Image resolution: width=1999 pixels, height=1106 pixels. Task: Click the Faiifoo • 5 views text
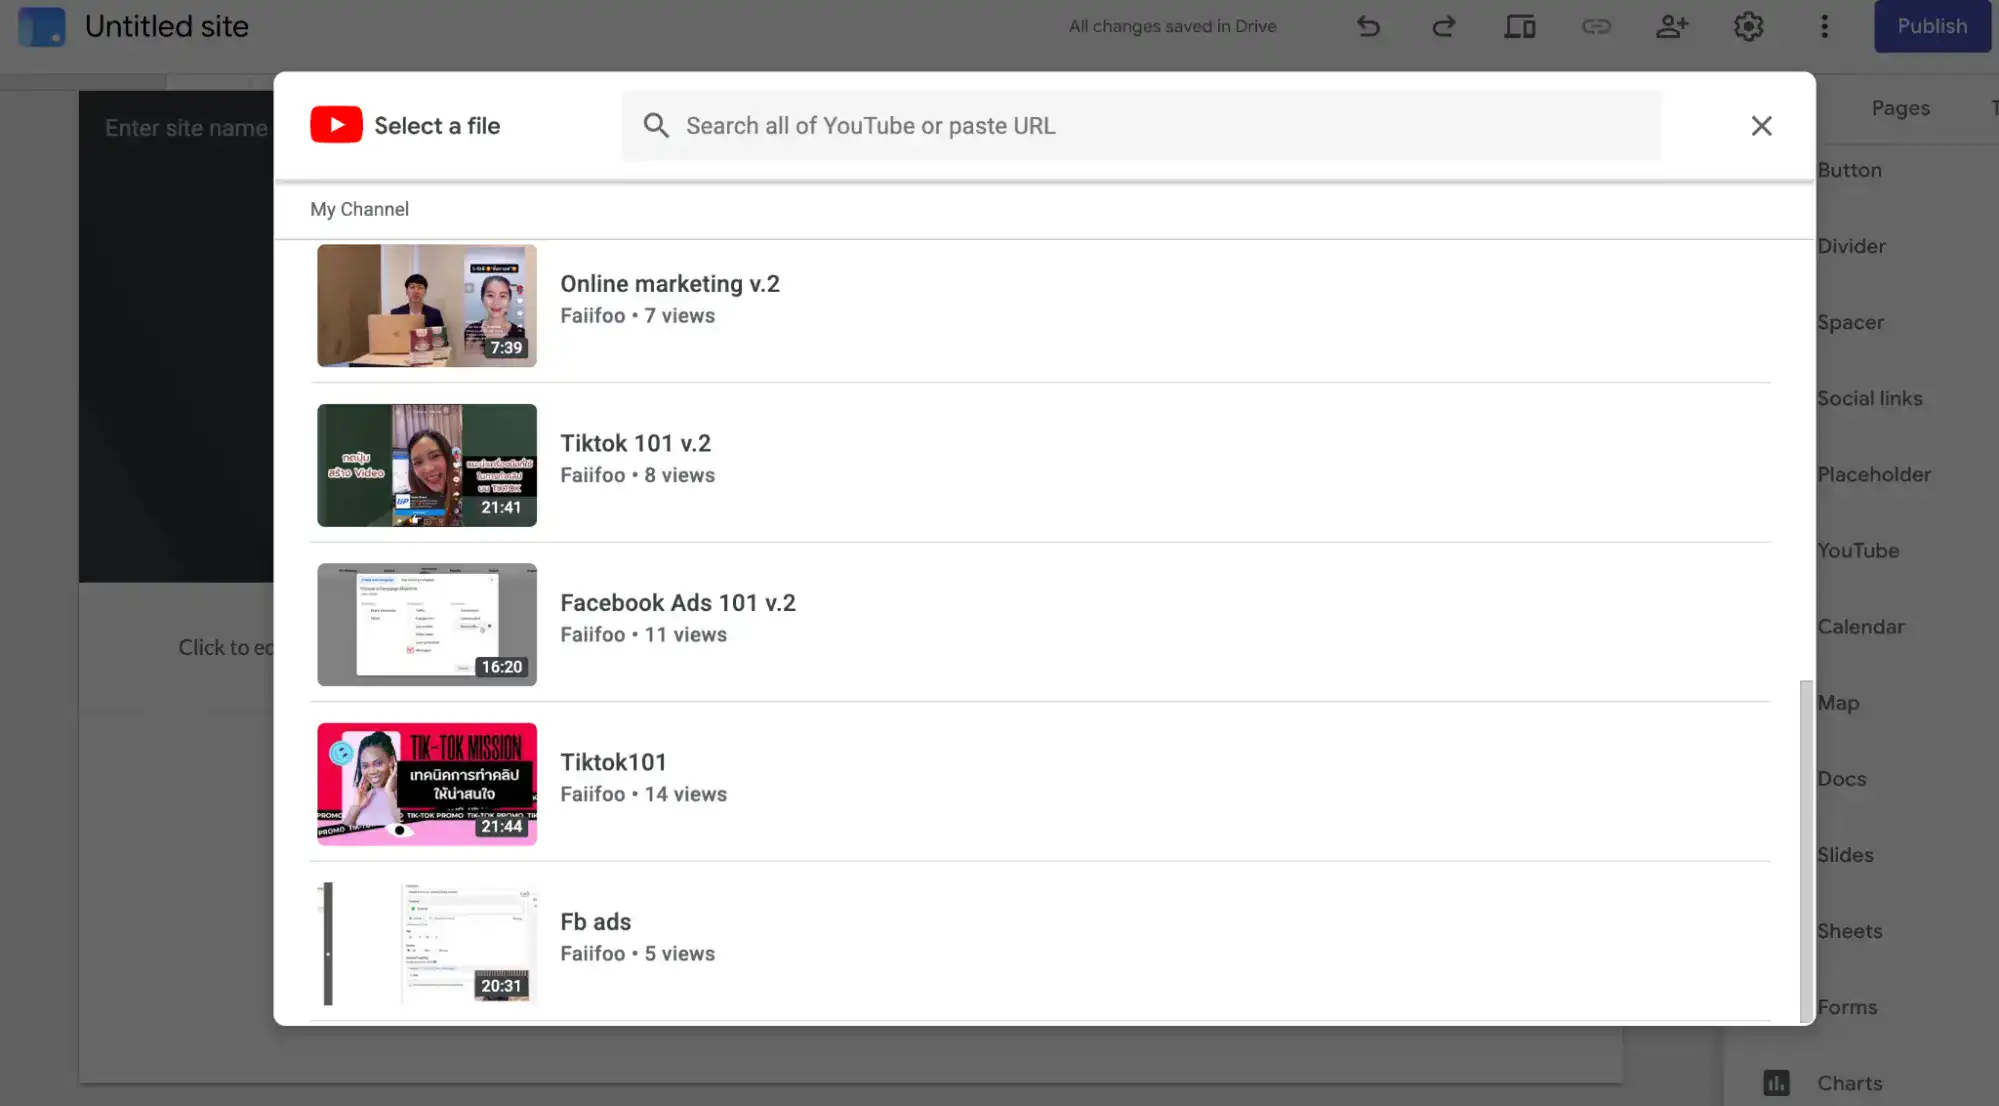coord(637,953)
